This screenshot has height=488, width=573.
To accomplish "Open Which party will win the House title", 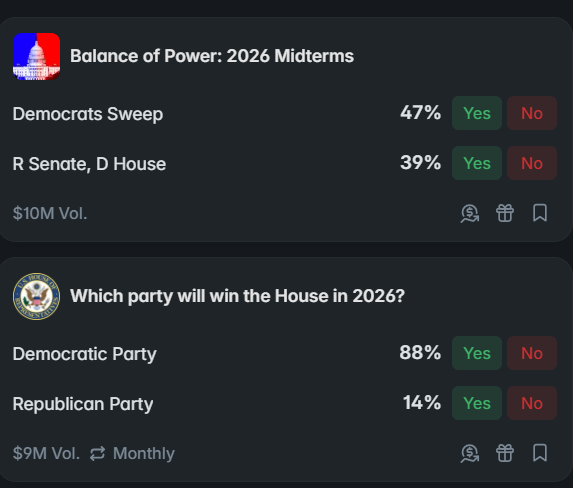I will point(238,296).
